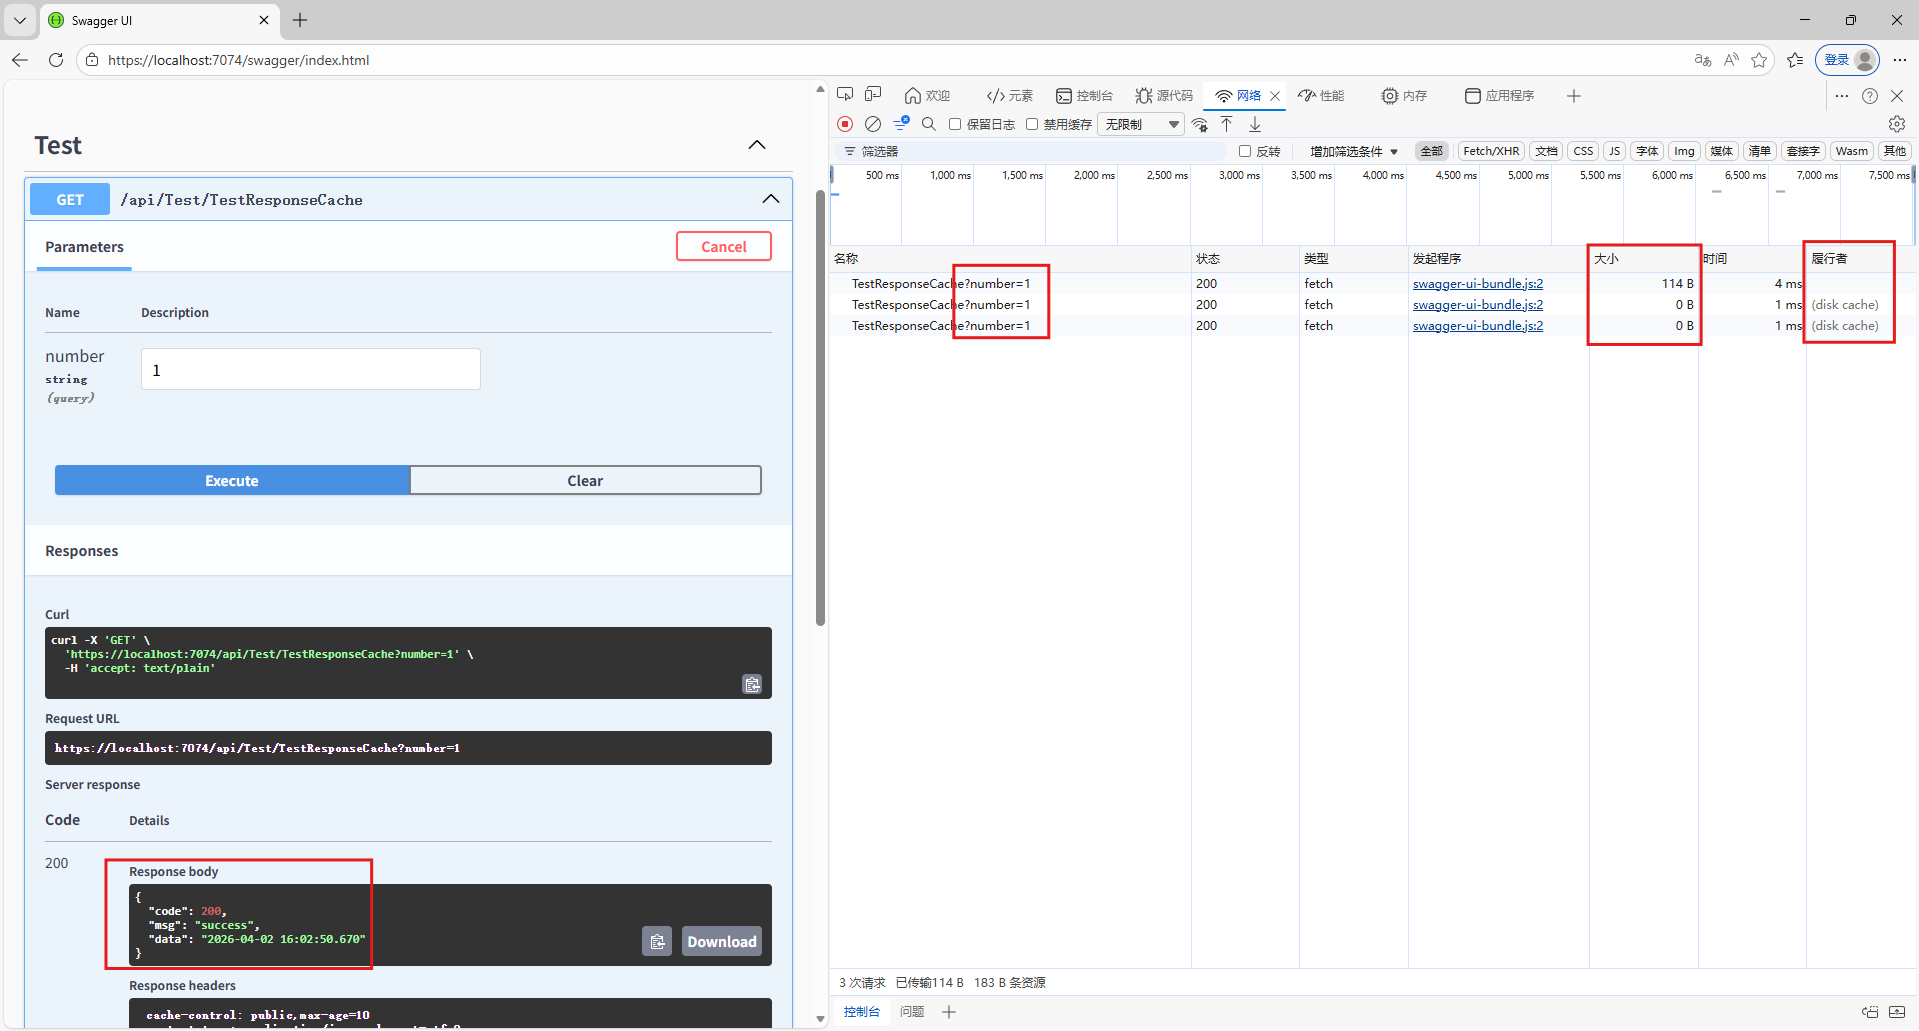This screenshot has width=1919, height=1031.
Task: Open network search magnifier icon
Action: (929, 124)
